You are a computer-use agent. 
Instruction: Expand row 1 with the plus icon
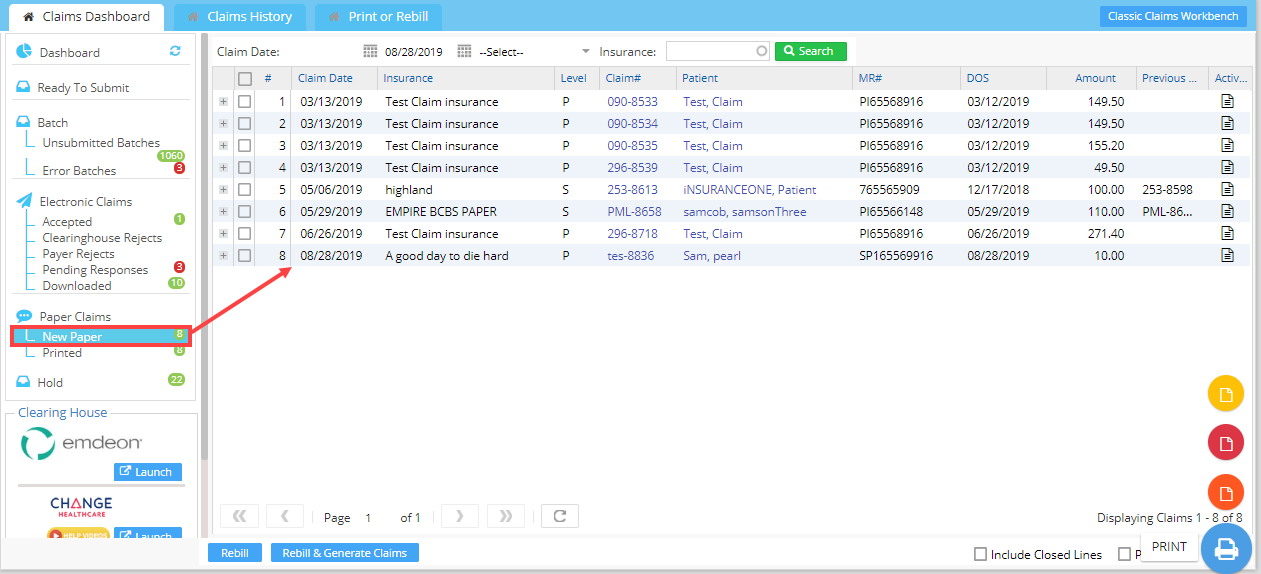(x=224, y=102)
